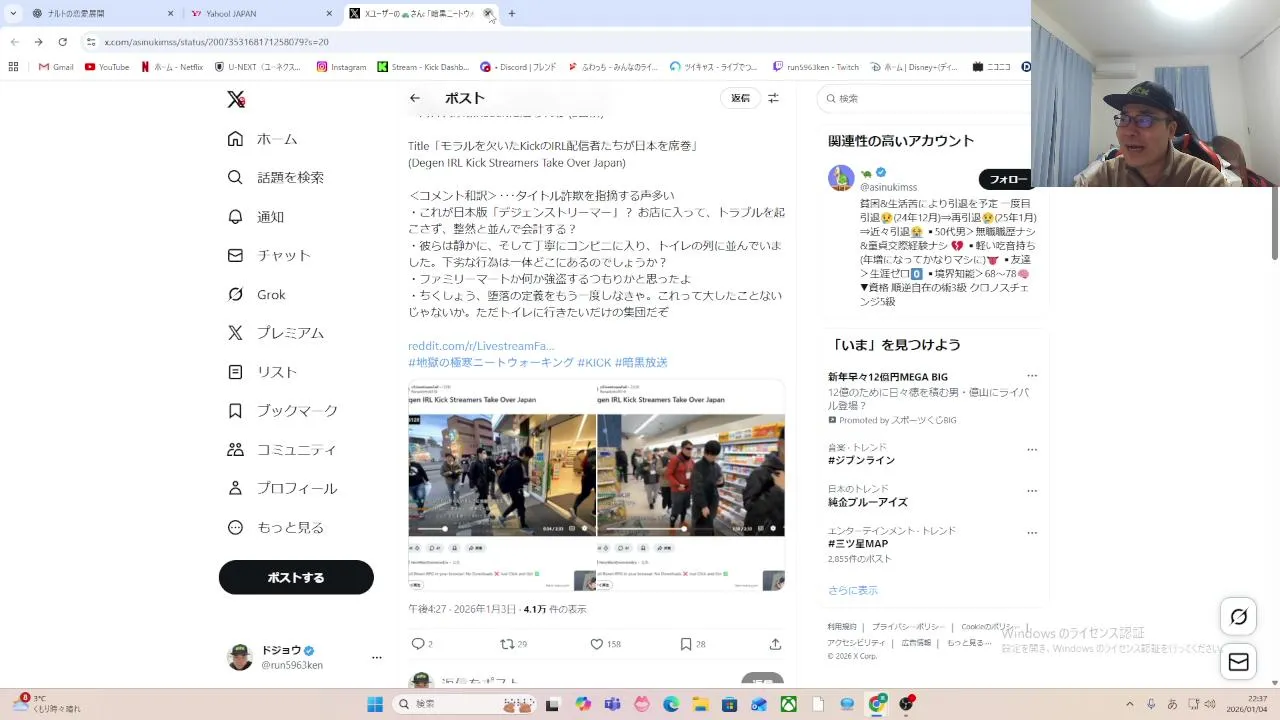Open YouTube bookmark
Screen dimensions: 1280x720
coord(107,67)
